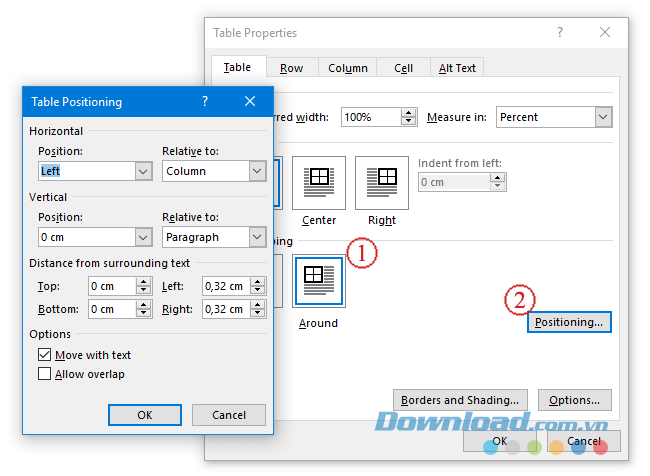Open the Horizontal Relative to Column dropdown

coord(257,171)
